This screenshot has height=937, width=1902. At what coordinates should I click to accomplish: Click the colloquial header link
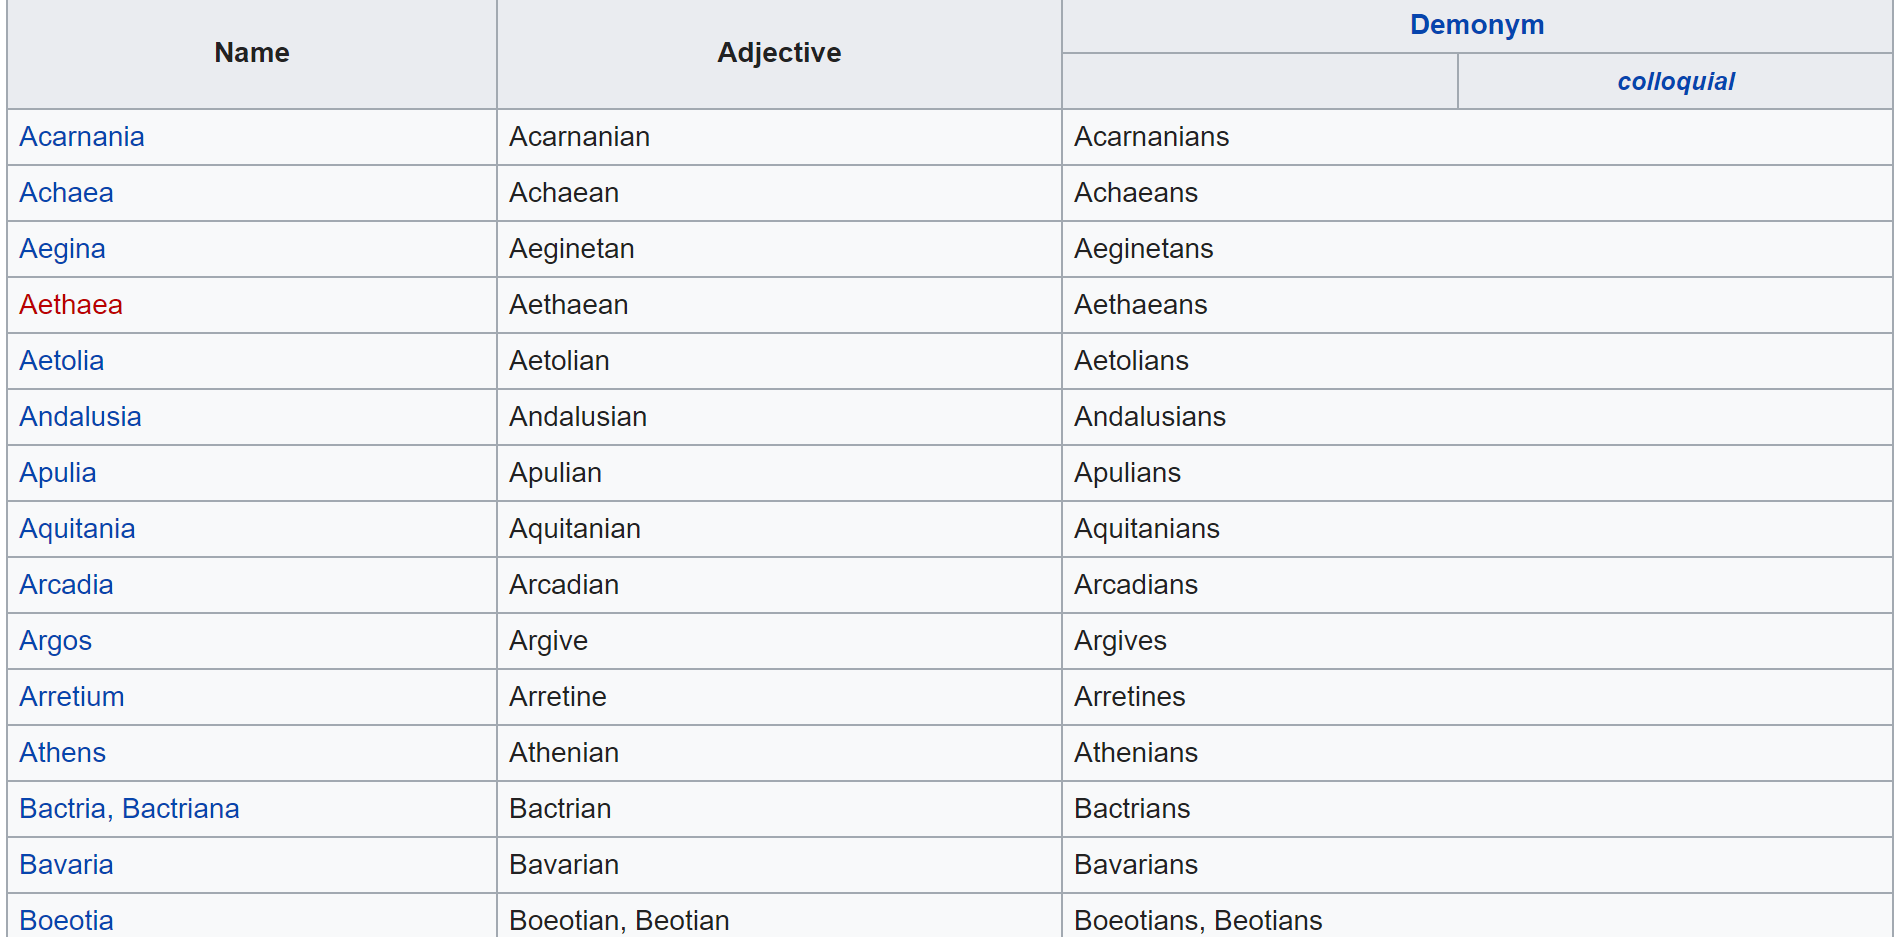tap(1676, 82)
